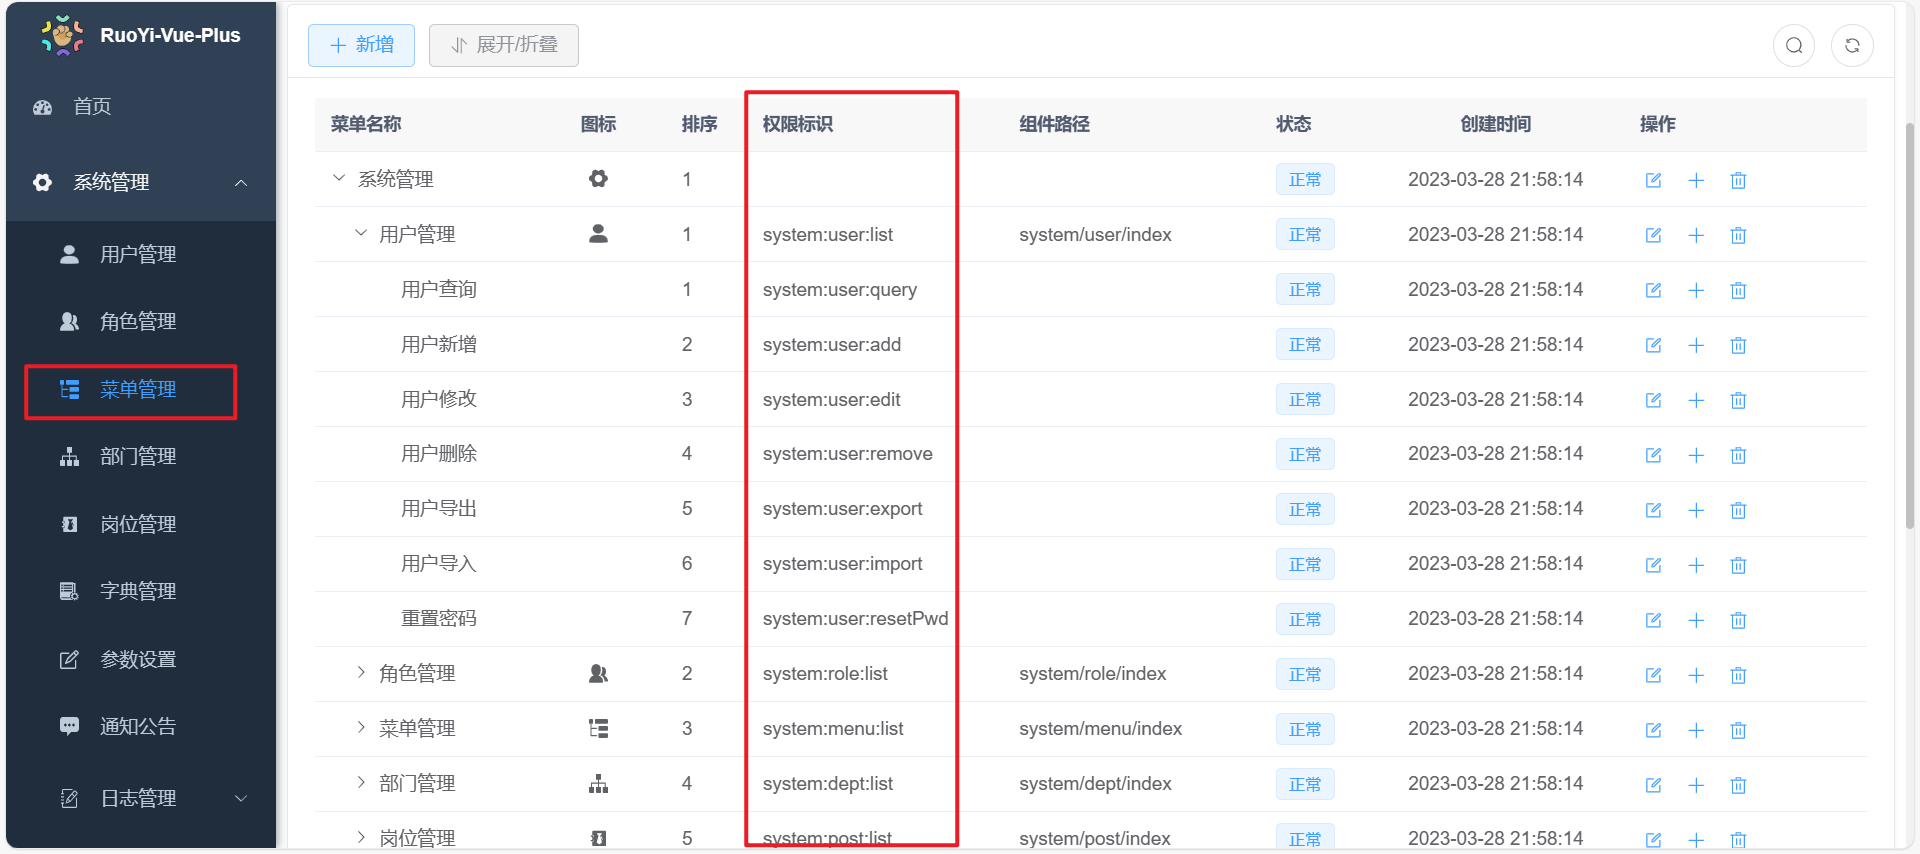Viewport: 1920px width, 854px height.
Task: Edit the 用户查询 row
Action: pos(1653,290)
